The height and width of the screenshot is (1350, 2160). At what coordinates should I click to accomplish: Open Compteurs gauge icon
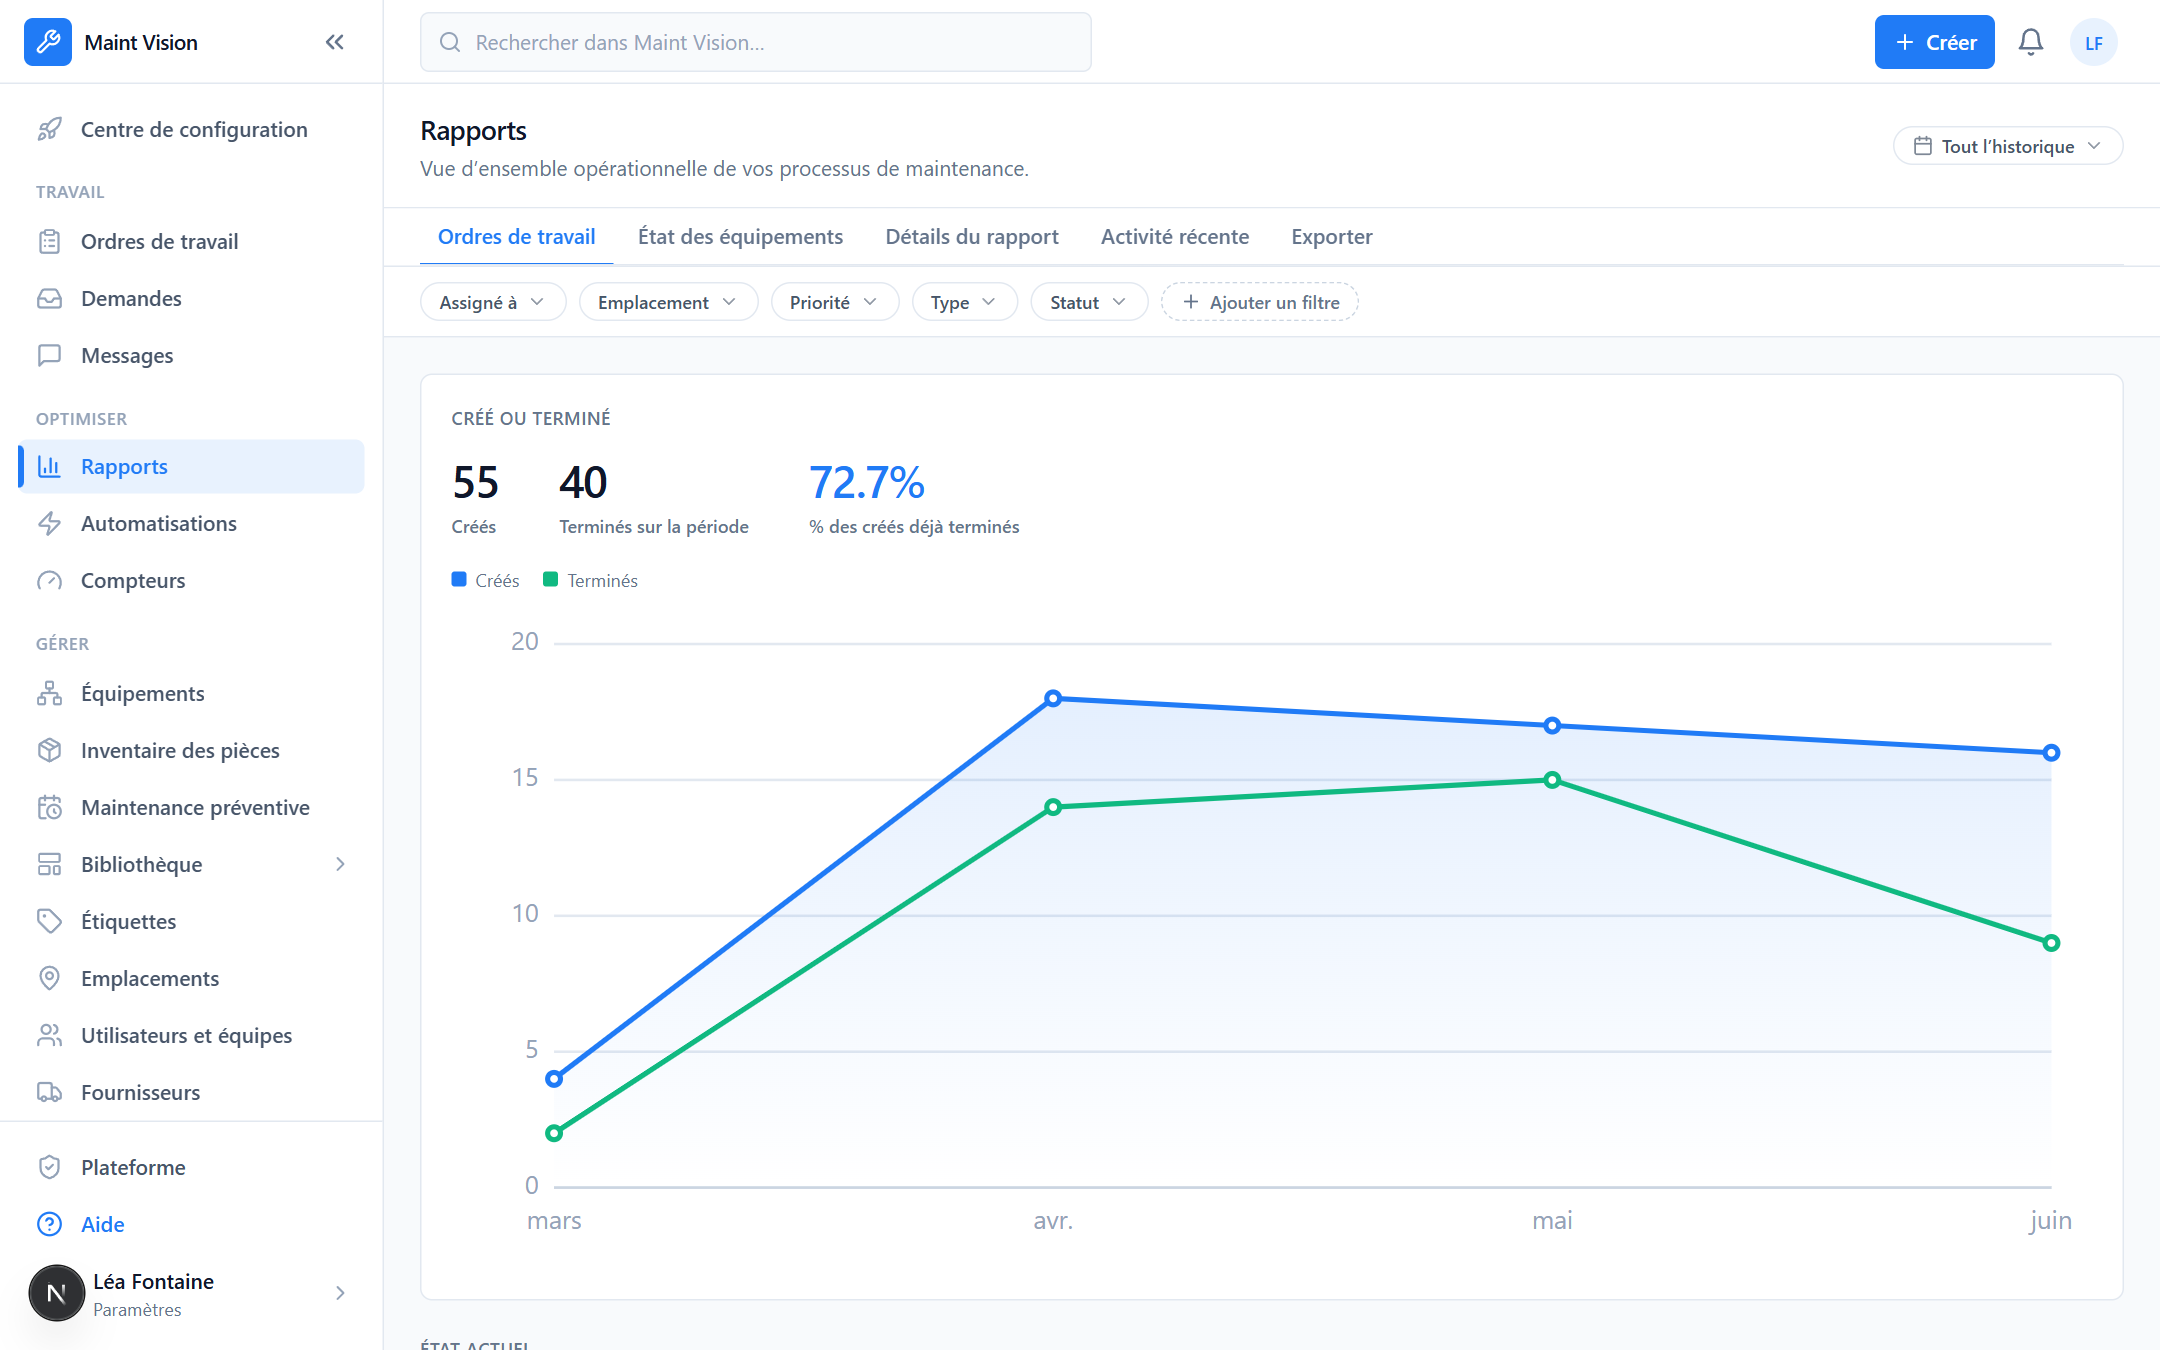(x=49, y=581)
